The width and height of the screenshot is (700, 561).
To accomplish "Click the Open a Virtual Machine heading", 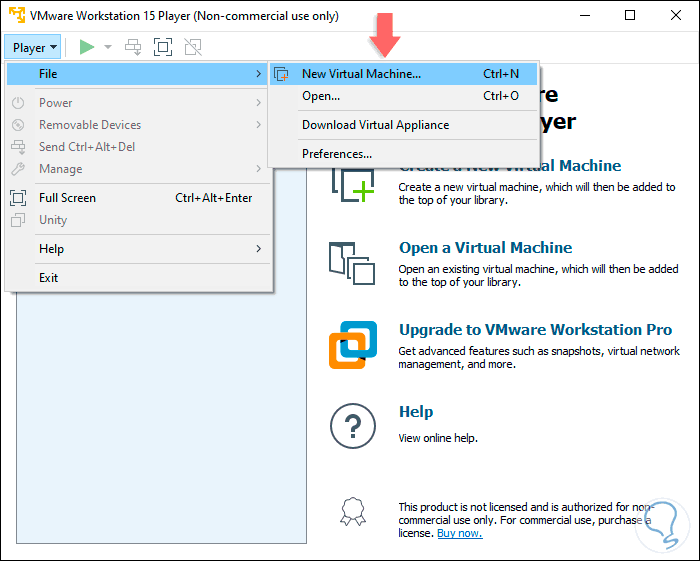I will point(485,248).
